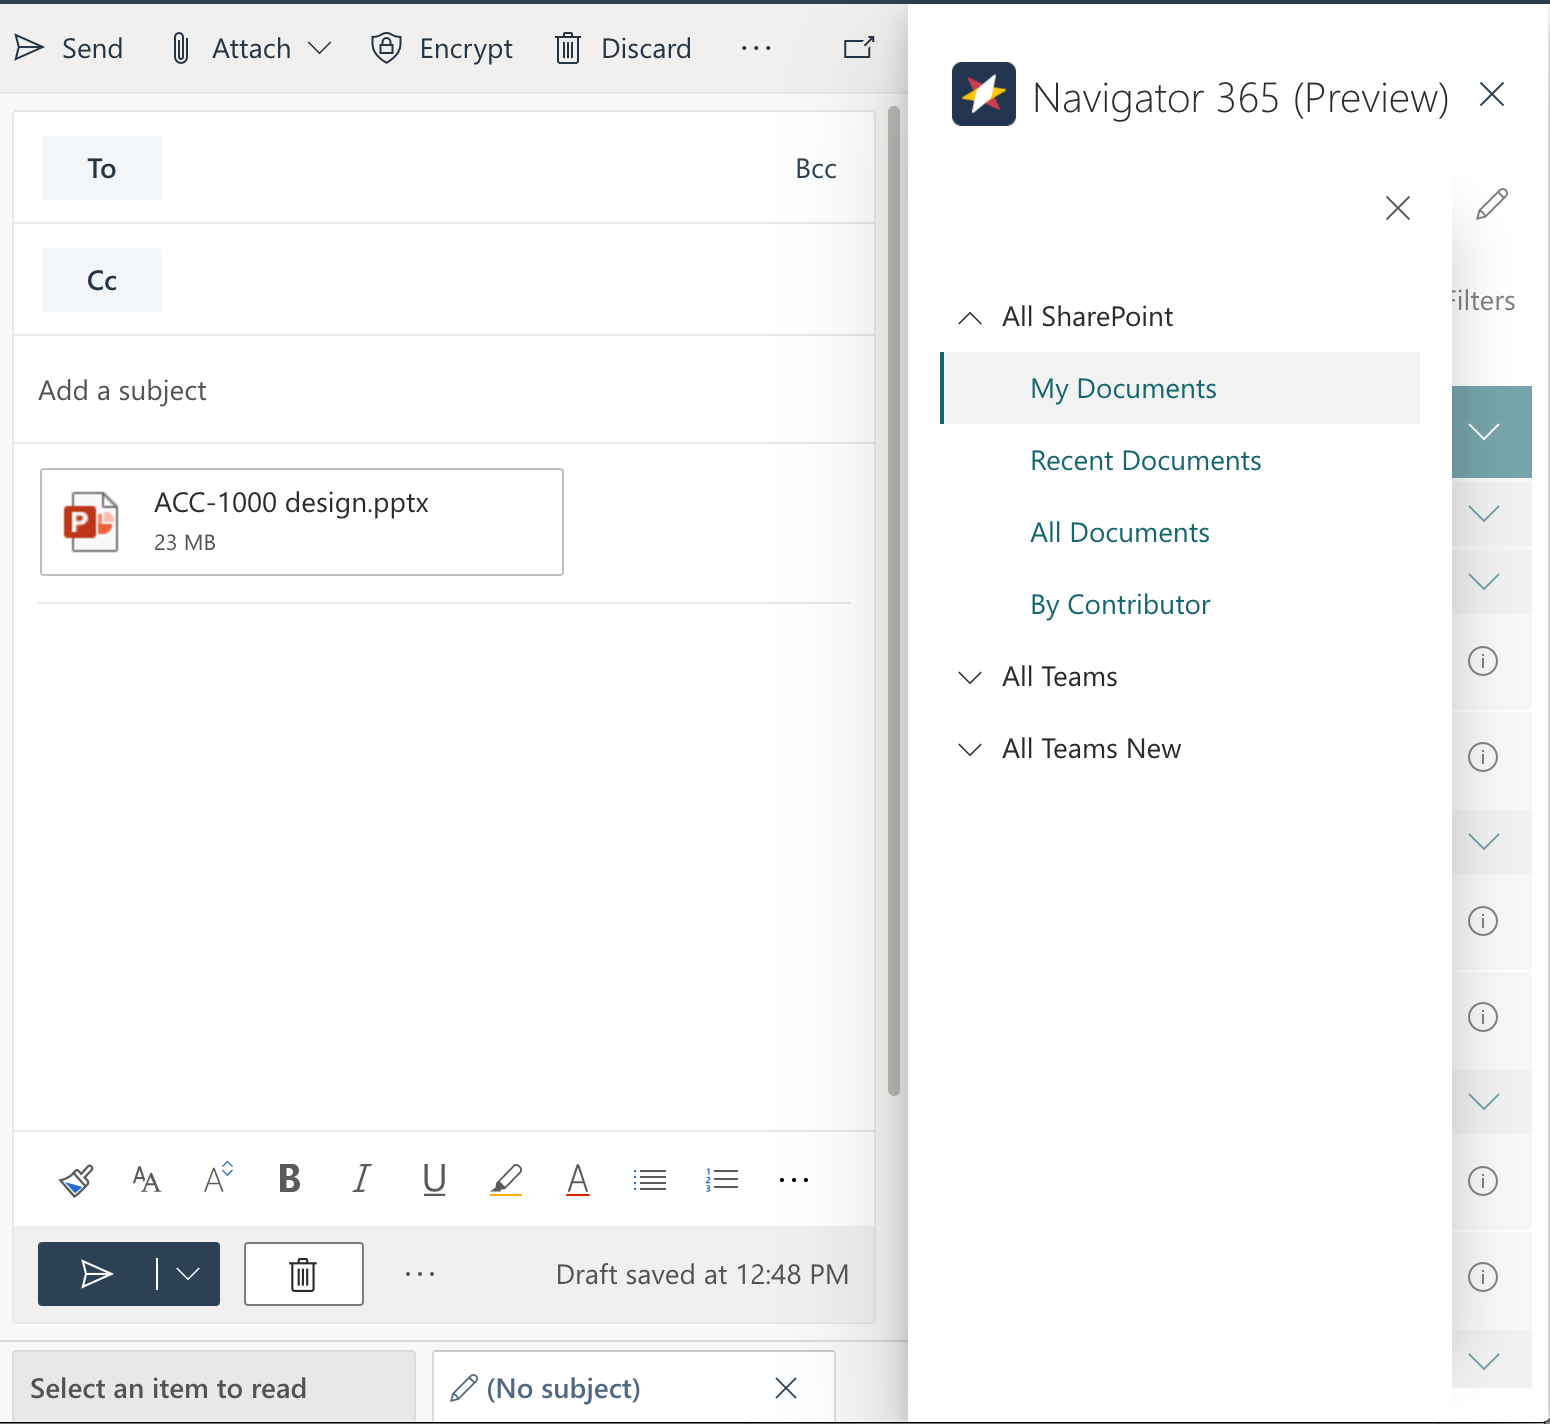Switch to Select an item to read tab
The width and height of the screenshot is (1550, 1424).
point(214,1388)
